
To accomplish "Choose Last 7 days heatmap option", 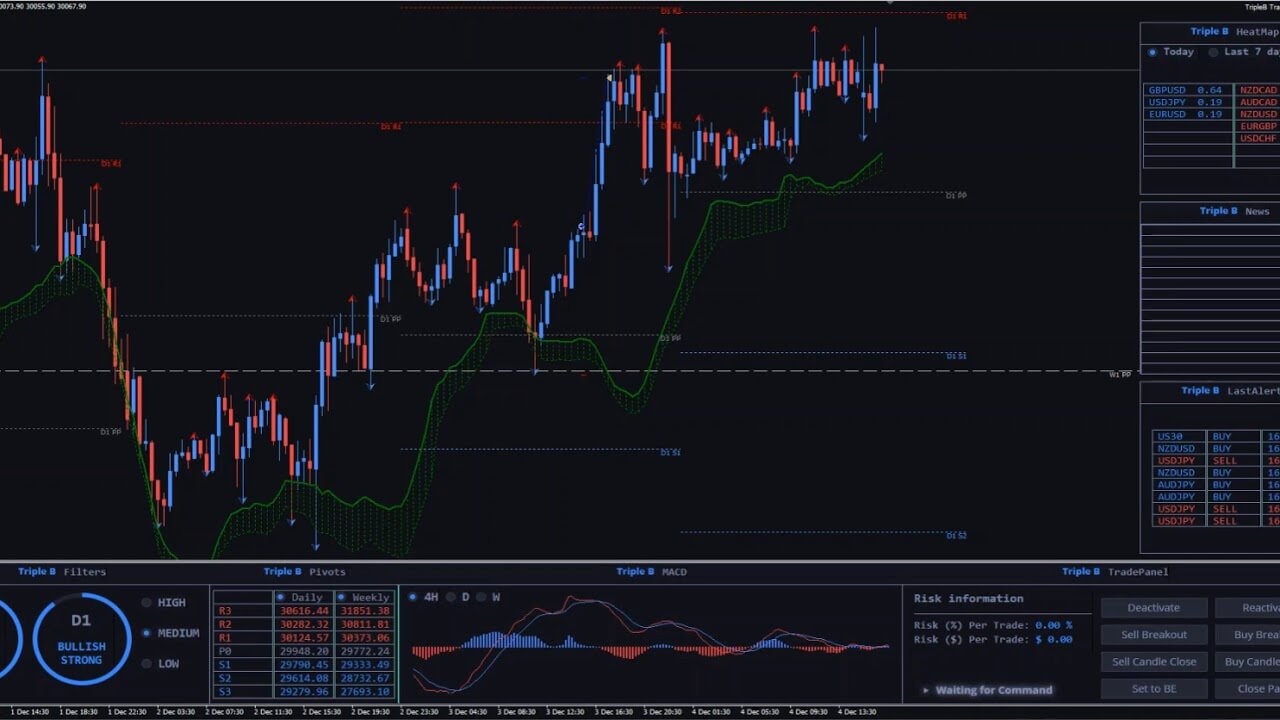I will (1214, 52).
